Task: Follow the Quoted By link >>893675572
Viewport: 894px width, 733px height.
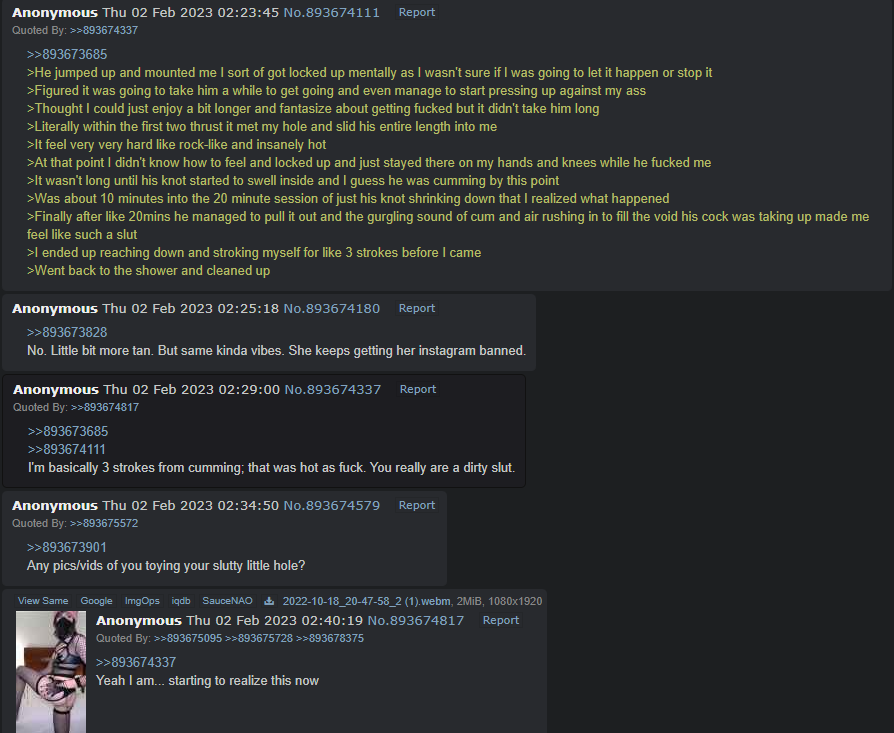Action: (104, 523)
